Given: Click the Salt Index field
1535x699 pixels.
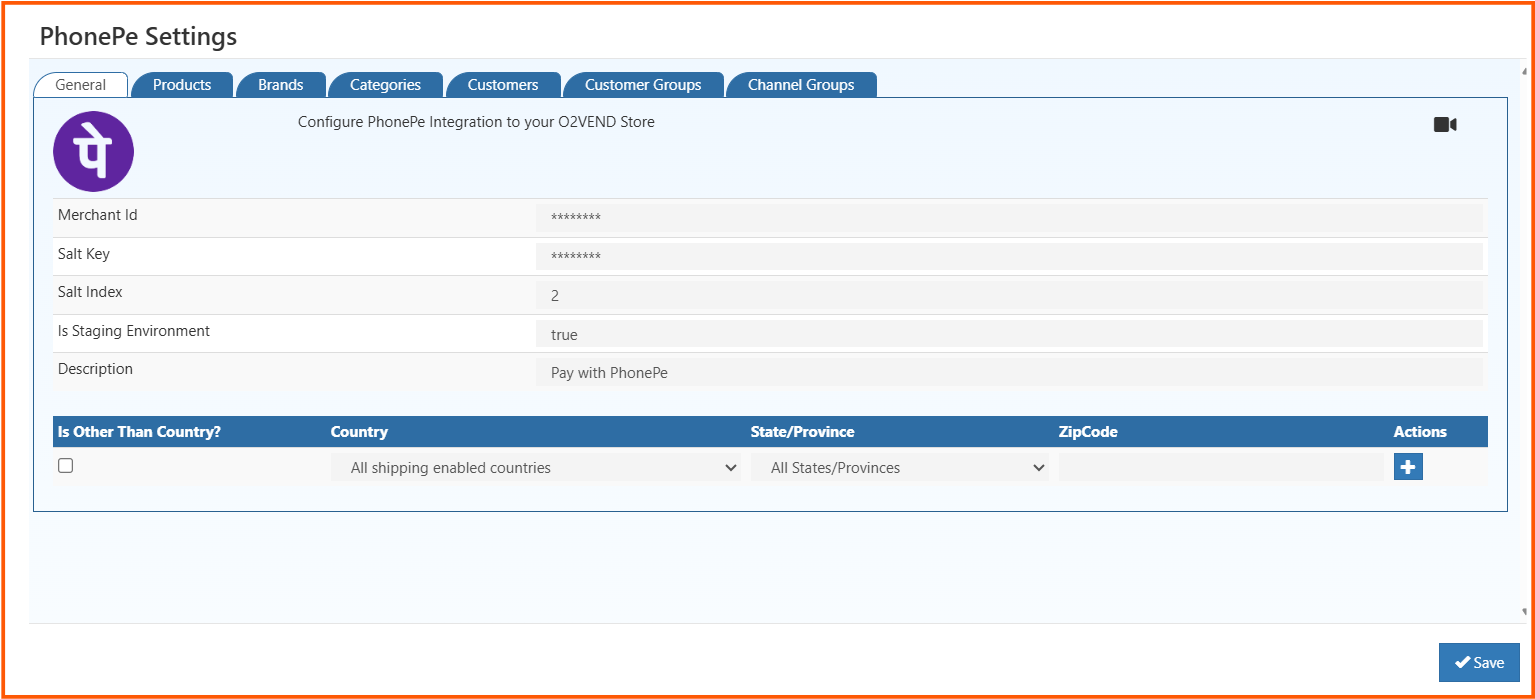Looking at the screenshot, I should click(x=1008, y=296).
